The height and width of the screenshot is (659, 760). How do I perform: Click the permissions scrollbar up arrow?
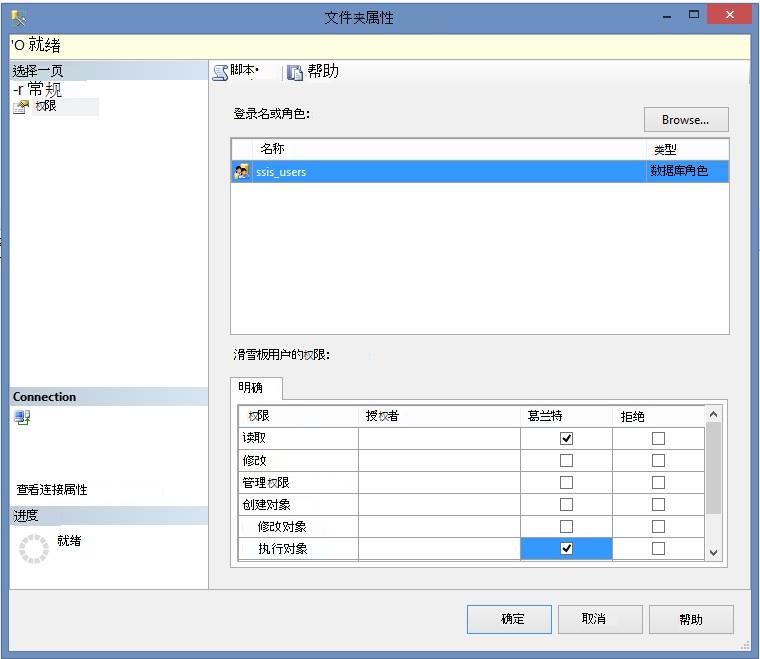(713, 414)
